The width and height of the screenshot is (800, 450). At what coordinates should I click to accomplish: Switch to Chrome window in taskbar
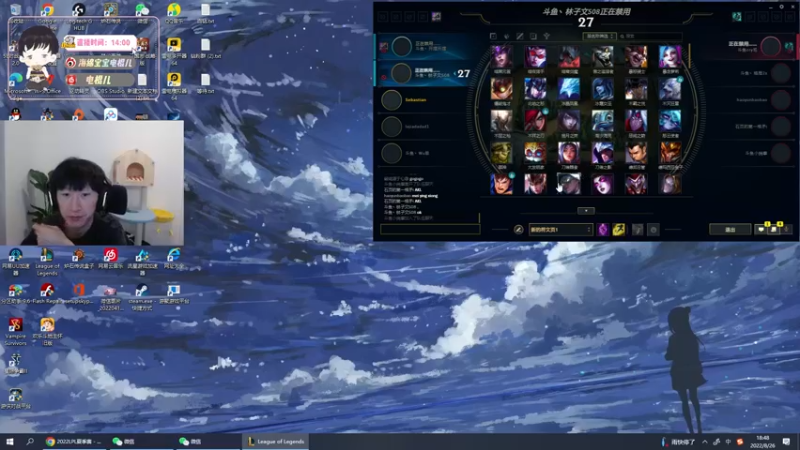74,441
